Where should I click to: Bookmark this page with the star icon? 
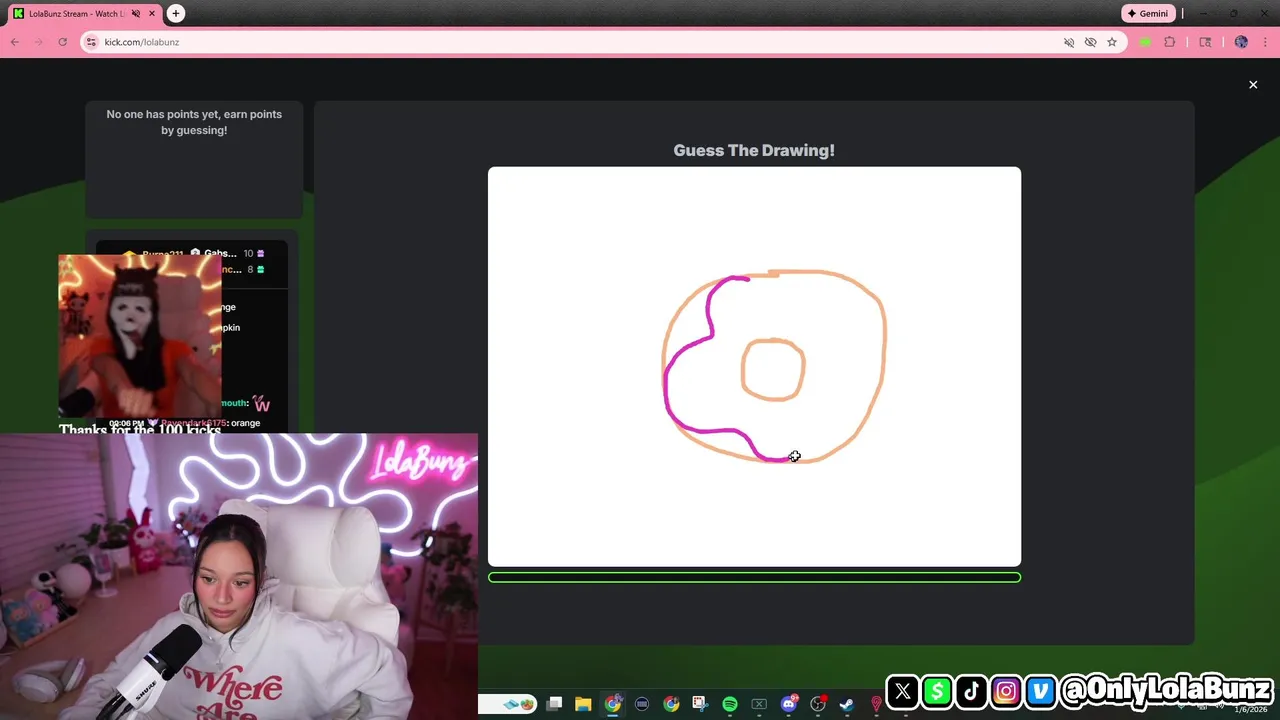pos(1111,42)
